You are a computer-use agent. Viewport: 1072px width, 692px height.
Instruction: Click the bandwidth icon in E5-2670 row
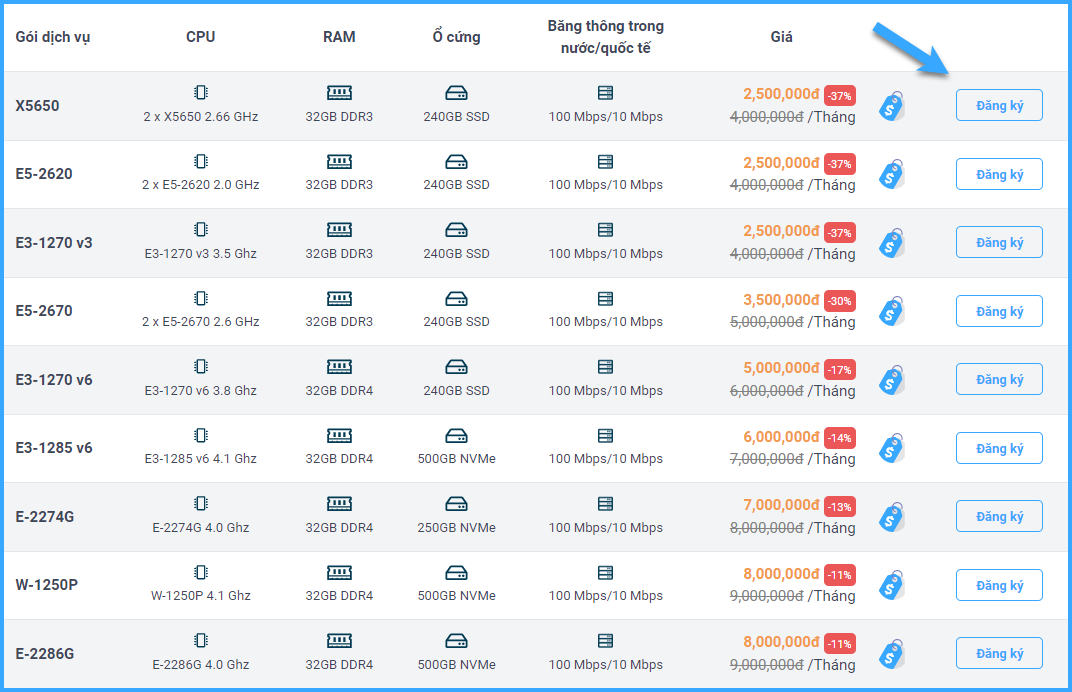pyautogui.click(x=605, y=298)
